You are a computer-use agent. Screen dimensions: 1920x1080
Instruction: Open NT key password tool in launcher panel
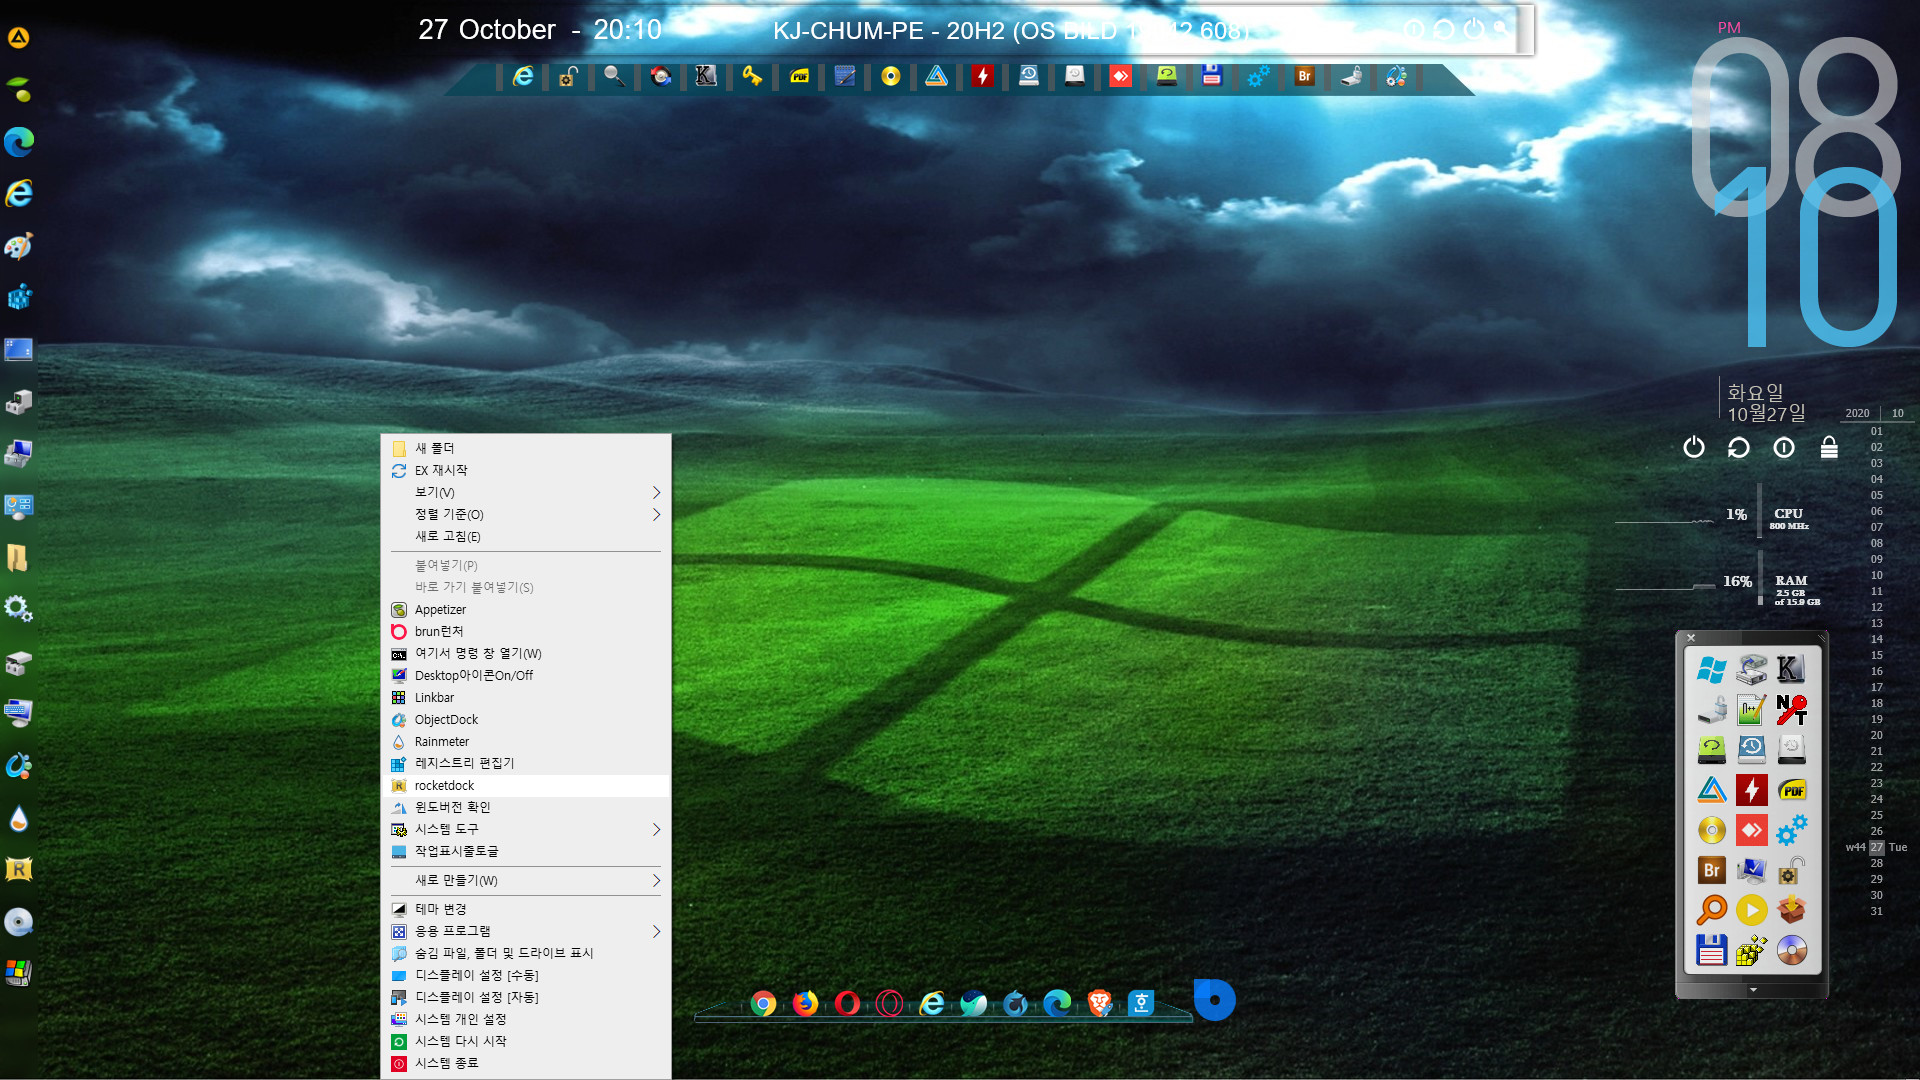(1791, 710)
